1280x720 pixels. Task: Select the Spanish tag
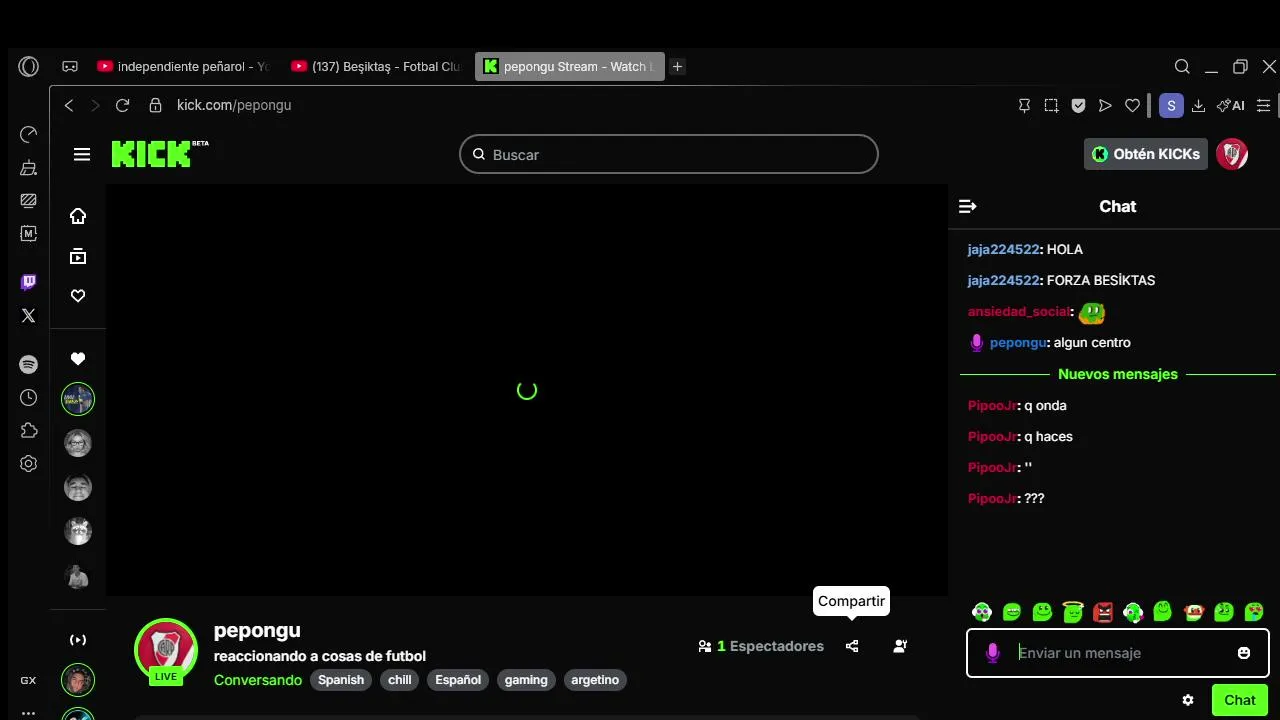click(x=341, y=680)
